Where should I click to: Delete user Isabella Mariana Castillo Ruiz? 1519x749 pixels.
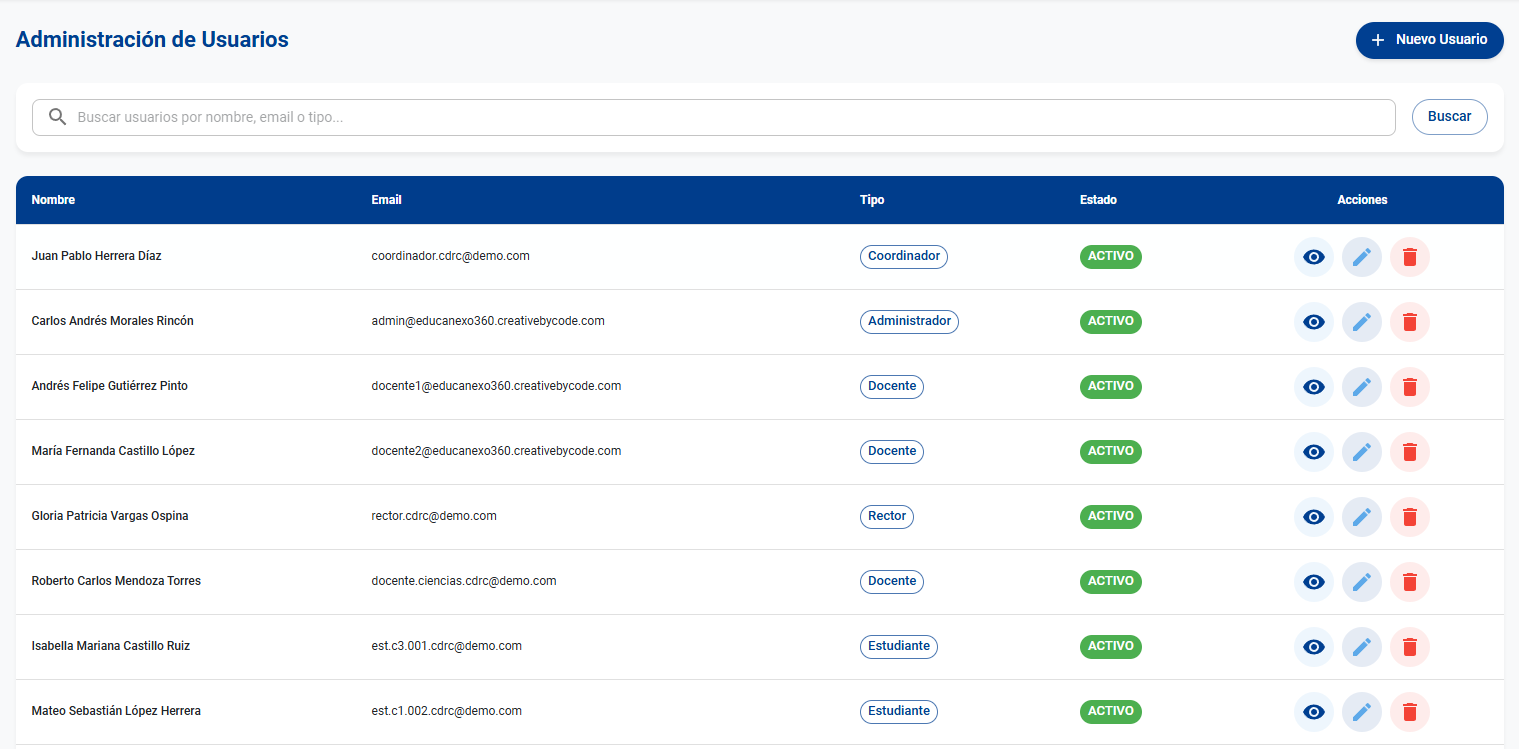pyautogui.click(x=1410, y=647)
